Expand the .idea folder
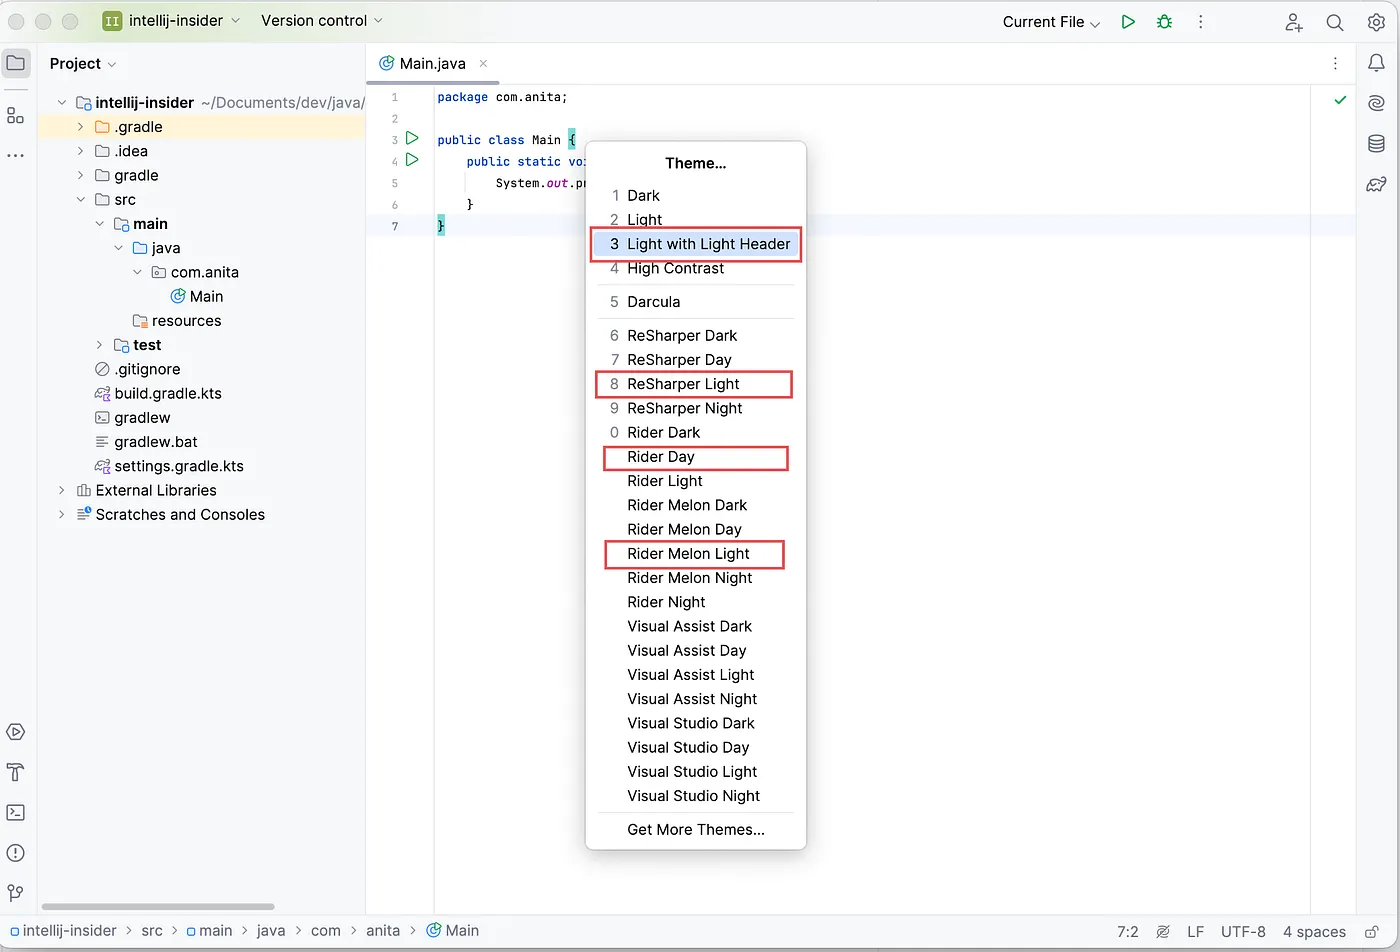This screenshot has height=952, width=1400. coord(81,151)
